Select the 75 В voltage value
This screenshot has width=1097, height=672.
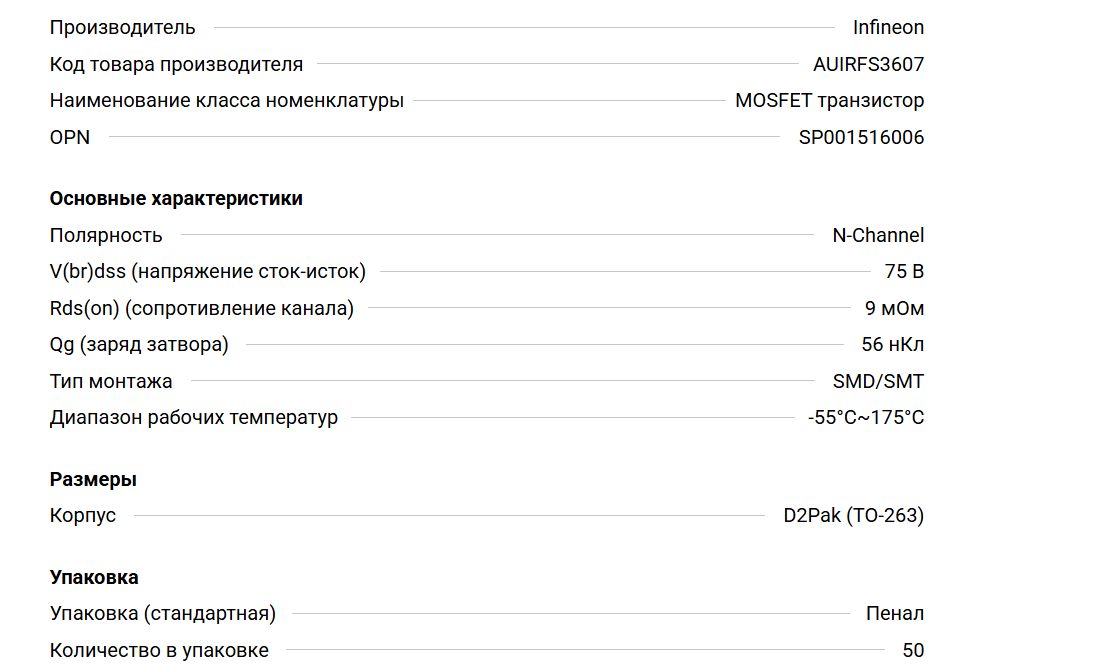click(x=904, y=271)
